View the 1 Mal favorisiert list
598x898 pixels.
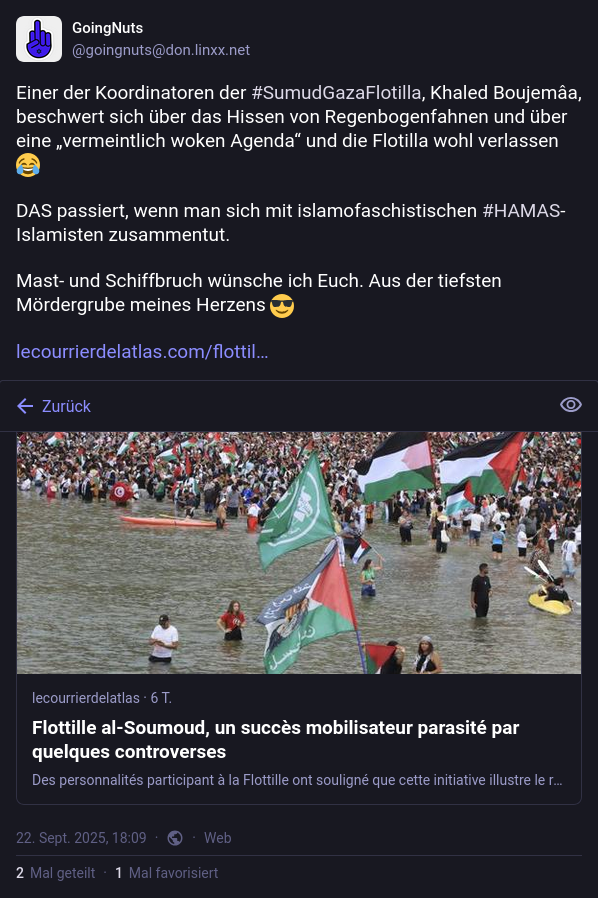[167, 873]
